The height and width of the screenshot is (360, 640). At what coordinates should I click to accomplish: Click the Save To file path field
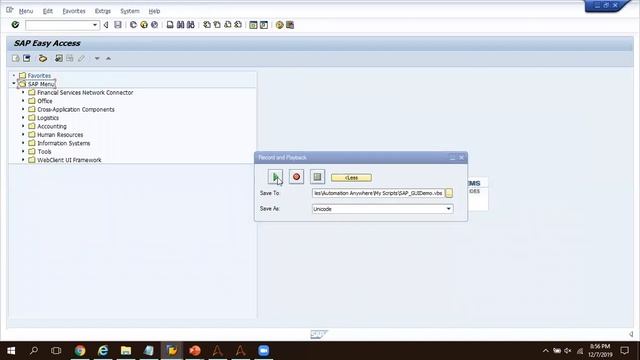(x=378, y=193)
